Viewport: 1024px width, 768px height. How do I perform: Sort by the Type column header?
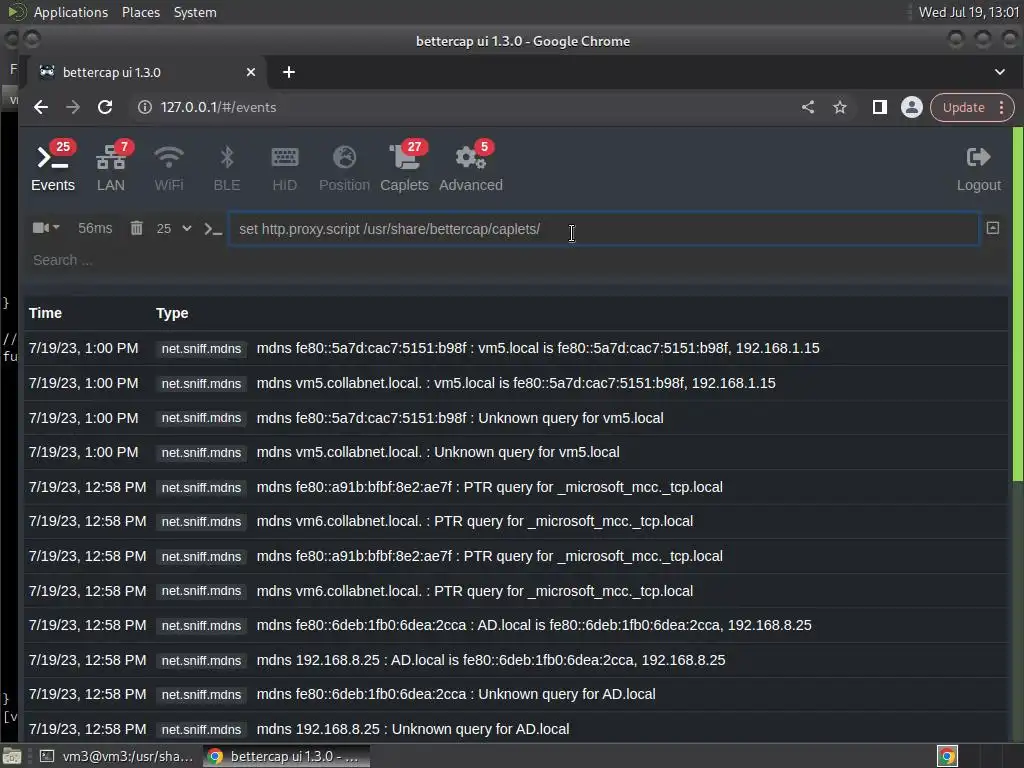(x=172, y=313)
